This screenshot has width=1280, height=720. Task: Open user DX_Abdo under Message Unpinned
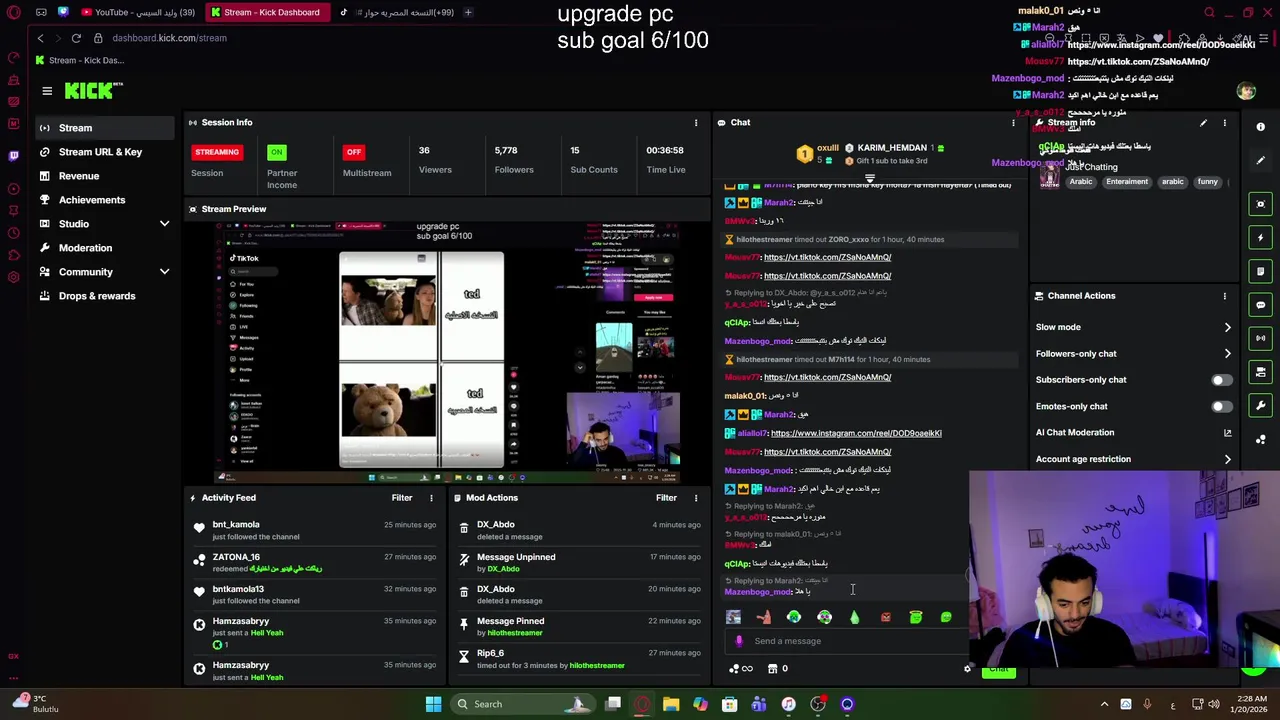[x=503, y=569]
